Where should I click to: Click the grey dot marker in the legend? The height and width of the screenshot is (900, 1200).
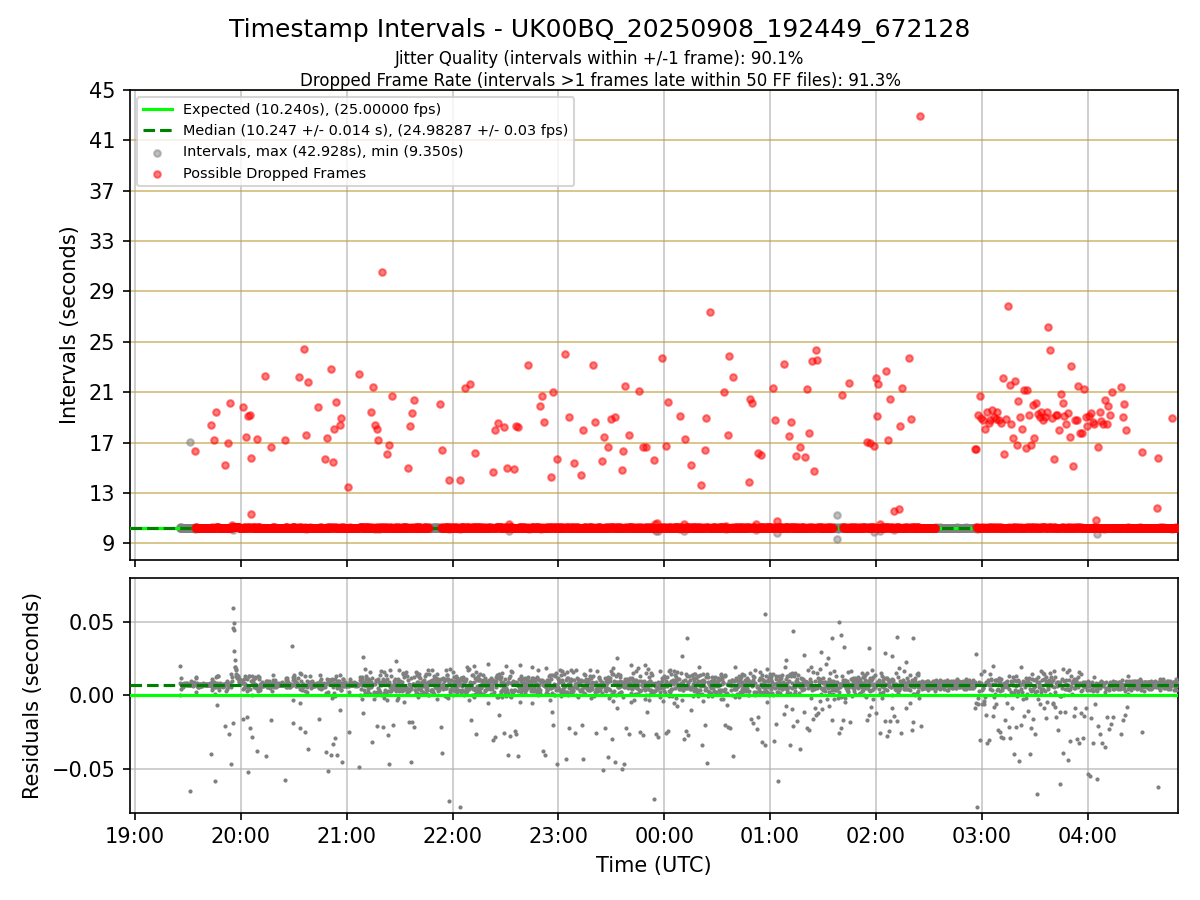(158, 152)
